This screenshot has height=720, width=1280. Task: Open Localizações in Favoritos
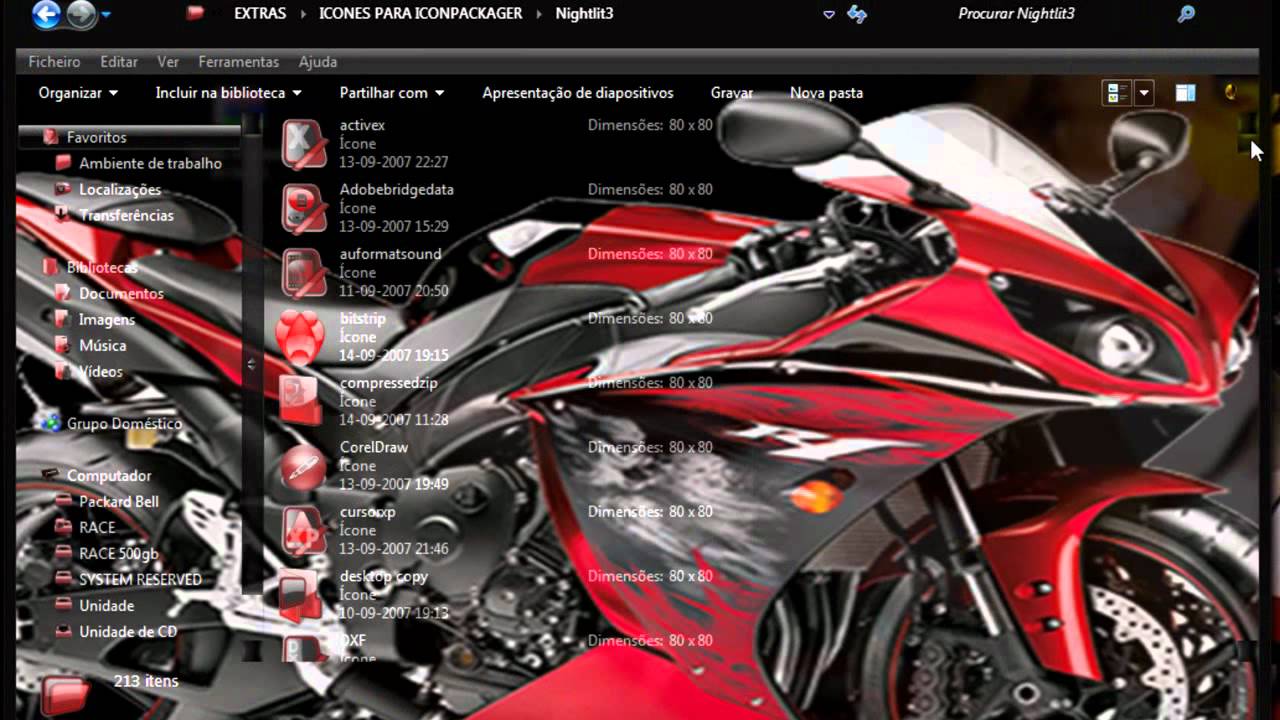pos(120,189)
